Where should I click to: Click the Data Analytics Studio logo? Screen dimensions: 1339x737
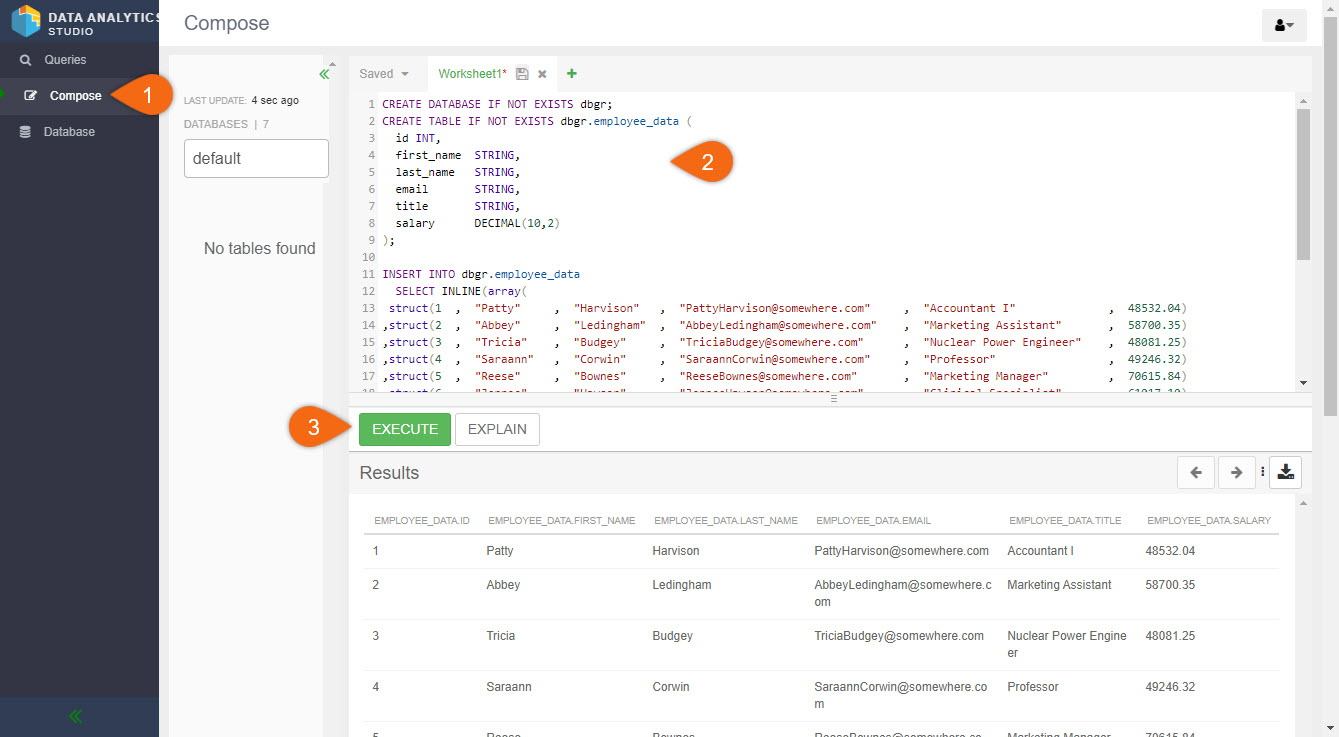point(27,21)
